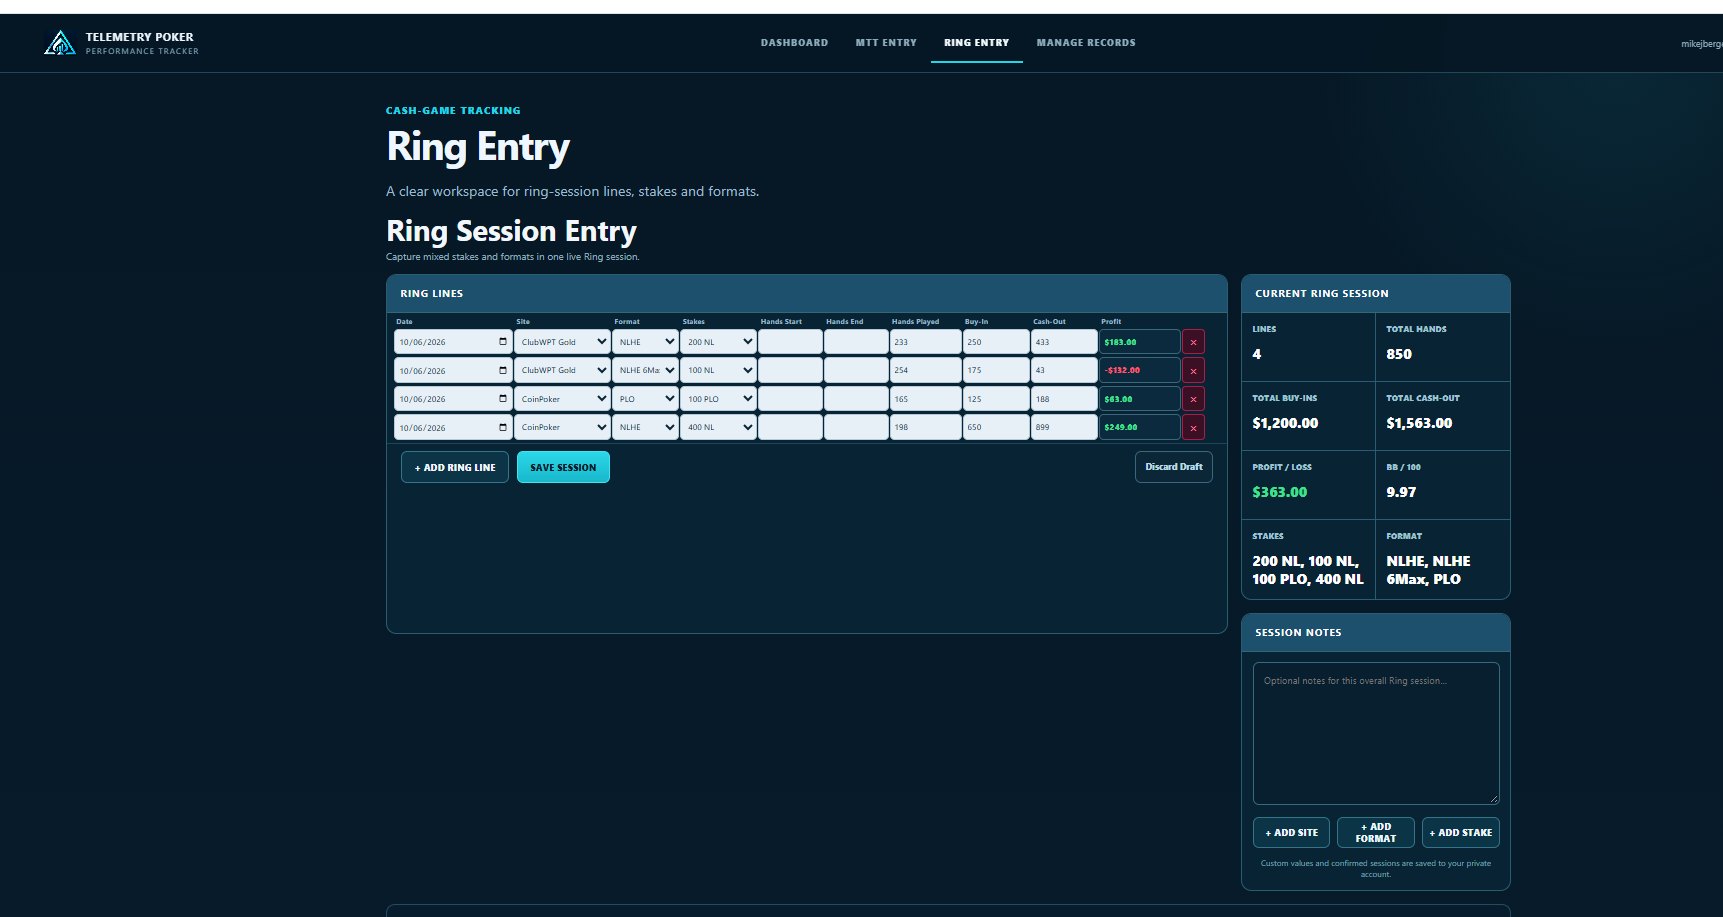Click the Hands Played field showing 198
This screenshot has width=1723, height=917.
(925, 427)
